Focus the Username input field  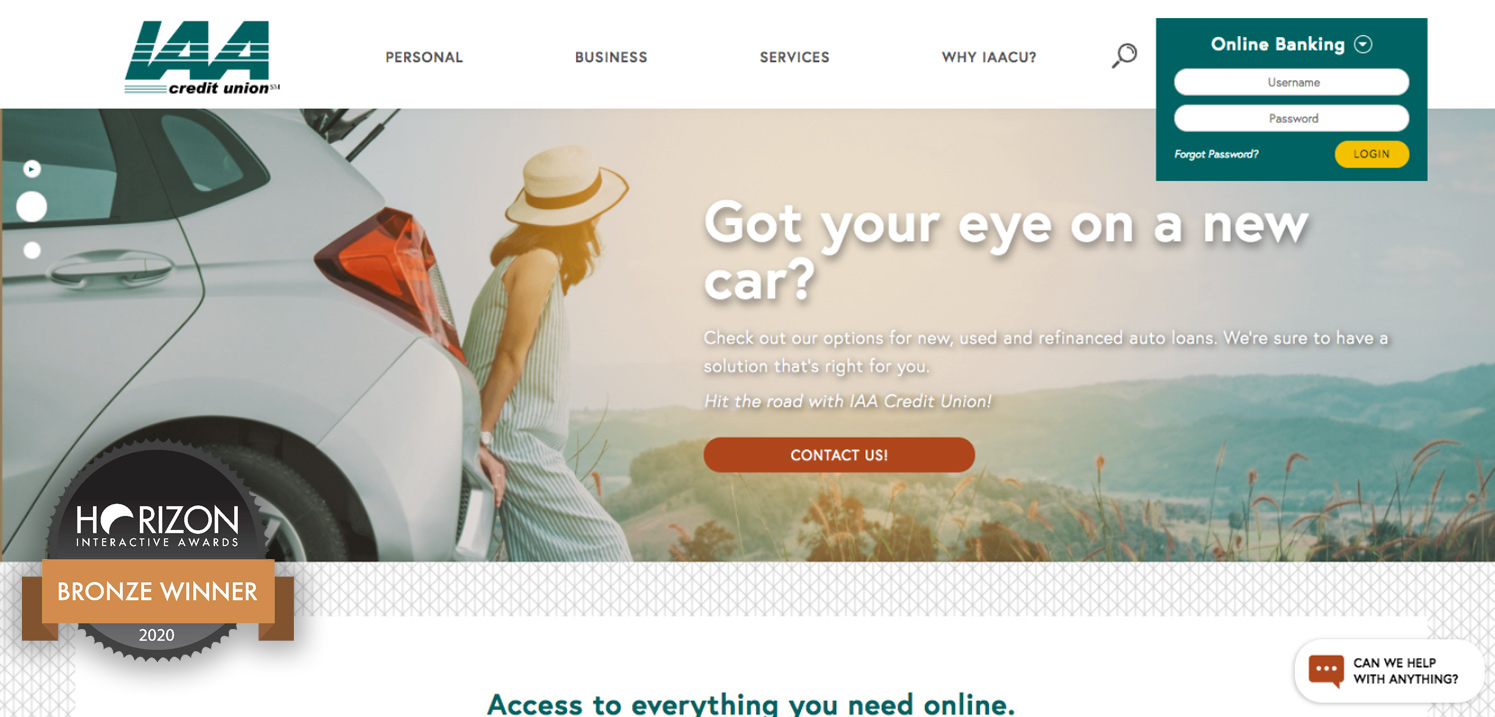click(x=1291, y=82)
